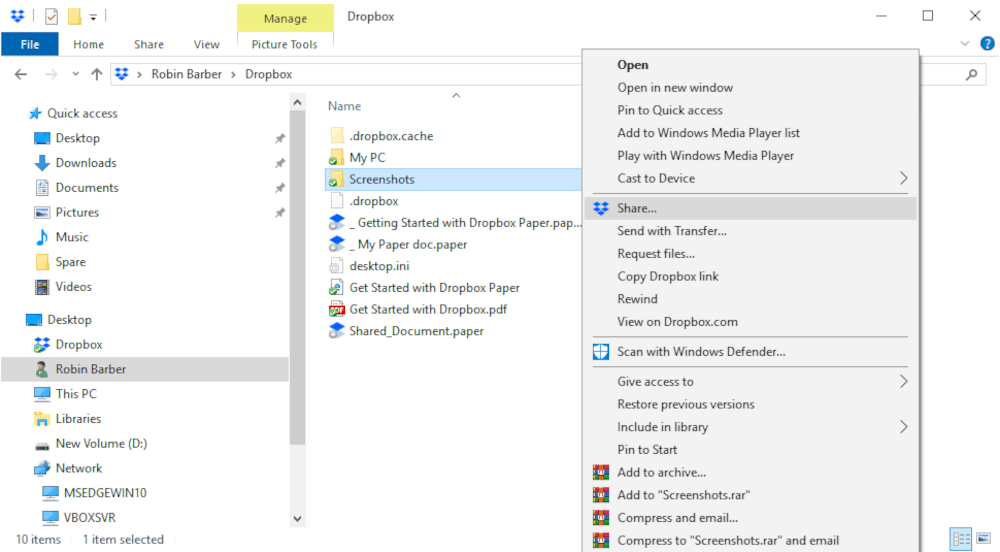Click the Dropbox icon in title bar

(17, 15)
